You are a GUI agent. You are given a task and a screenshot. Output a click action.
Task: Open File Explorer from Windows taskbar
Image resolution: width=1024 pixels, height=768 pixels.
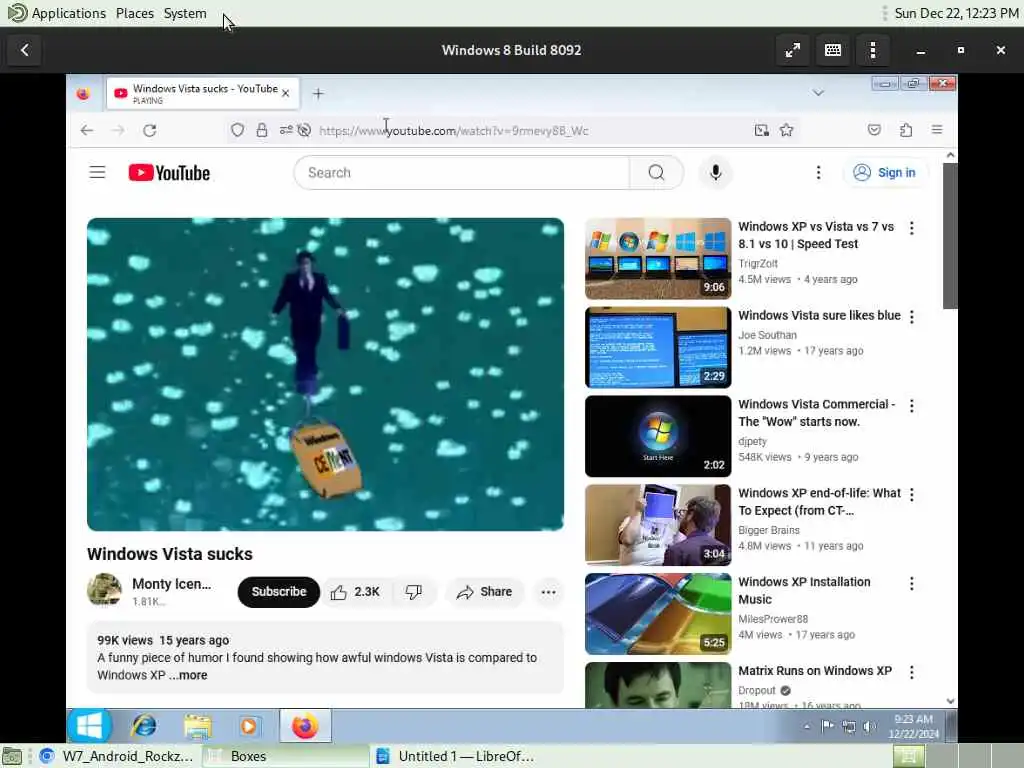pyautogui.click(x=197, y=726)
